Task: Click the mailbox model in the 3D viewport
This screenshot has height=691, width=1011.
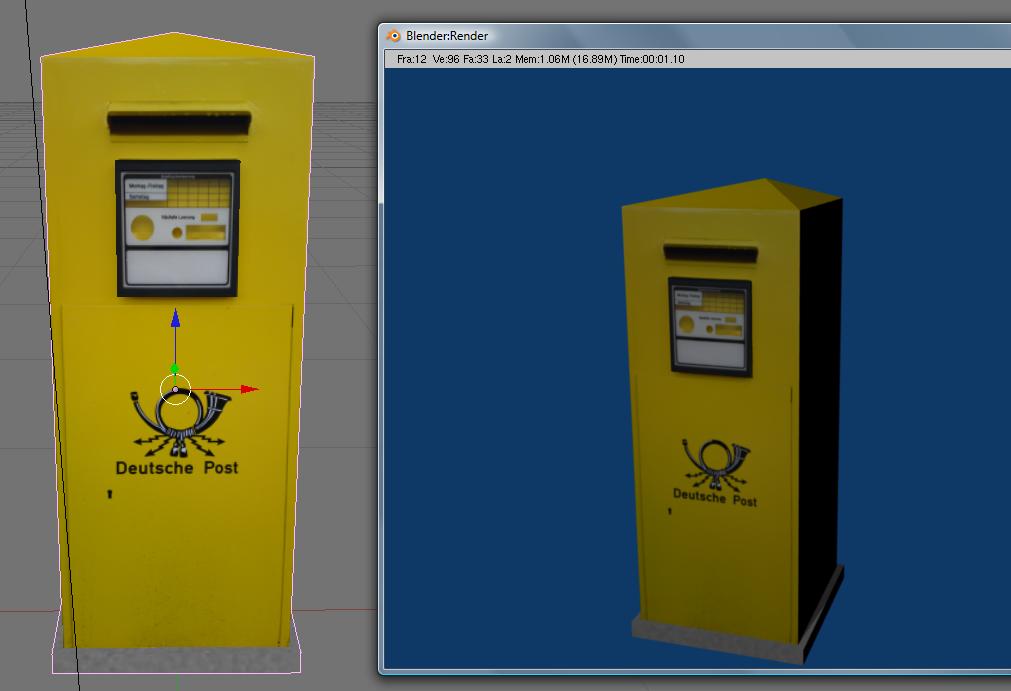Action: point(177,352)
